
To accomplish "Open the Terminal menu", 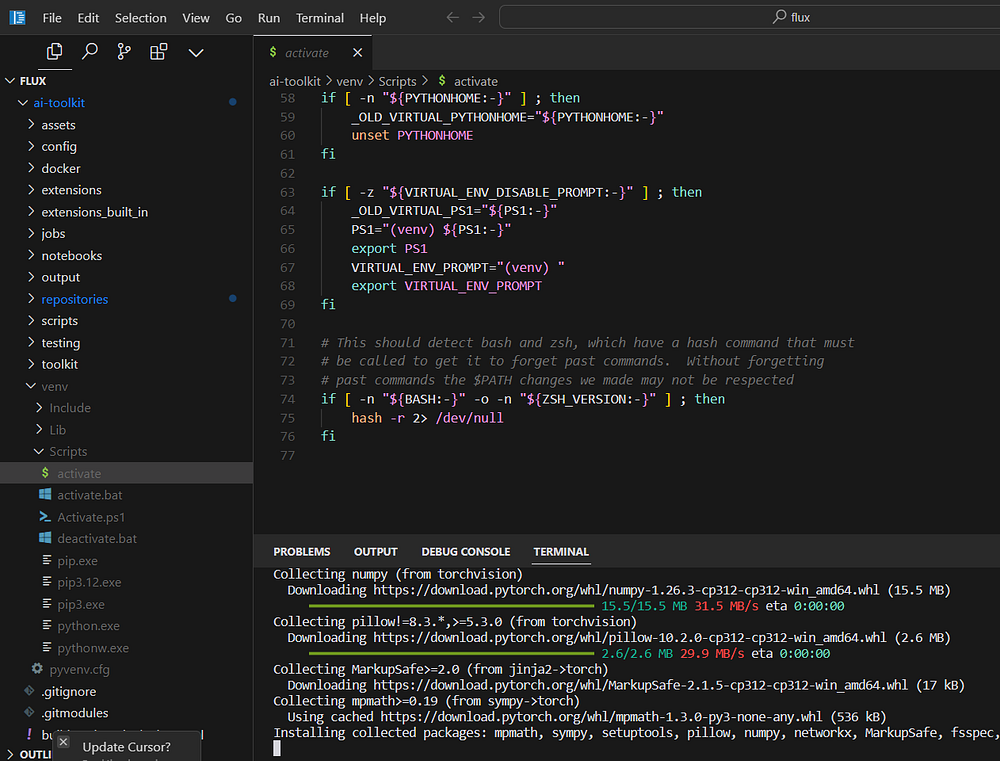I will click(319, 18).
